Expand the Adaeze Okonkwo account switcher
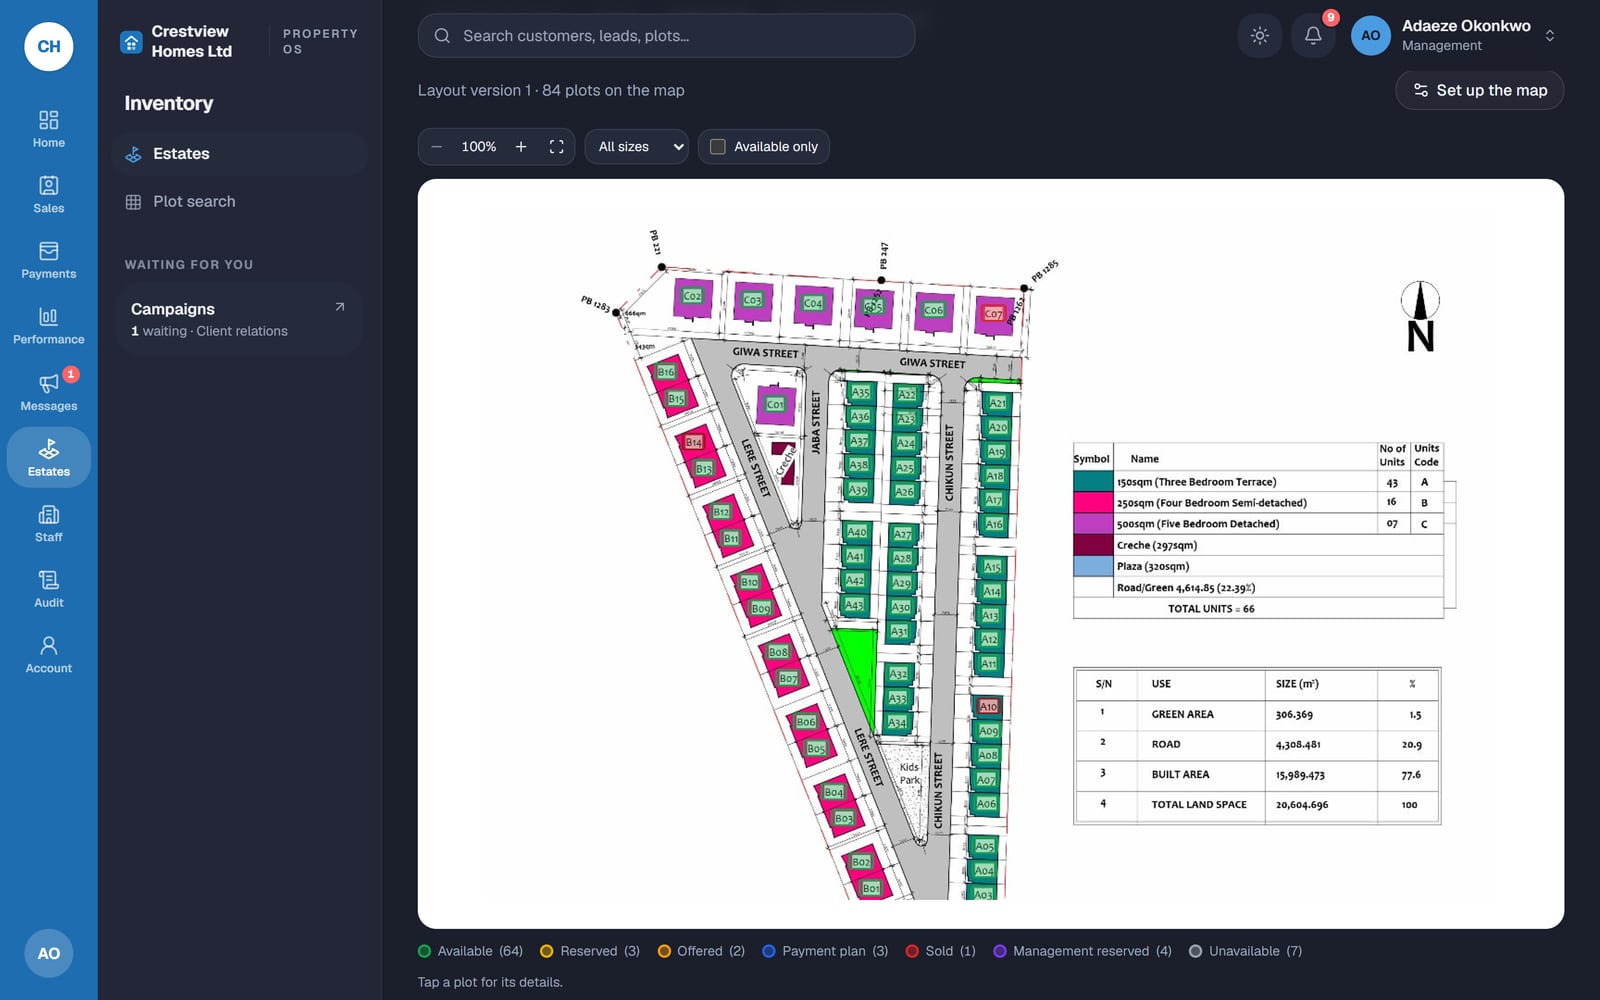 click(1550, 36)
